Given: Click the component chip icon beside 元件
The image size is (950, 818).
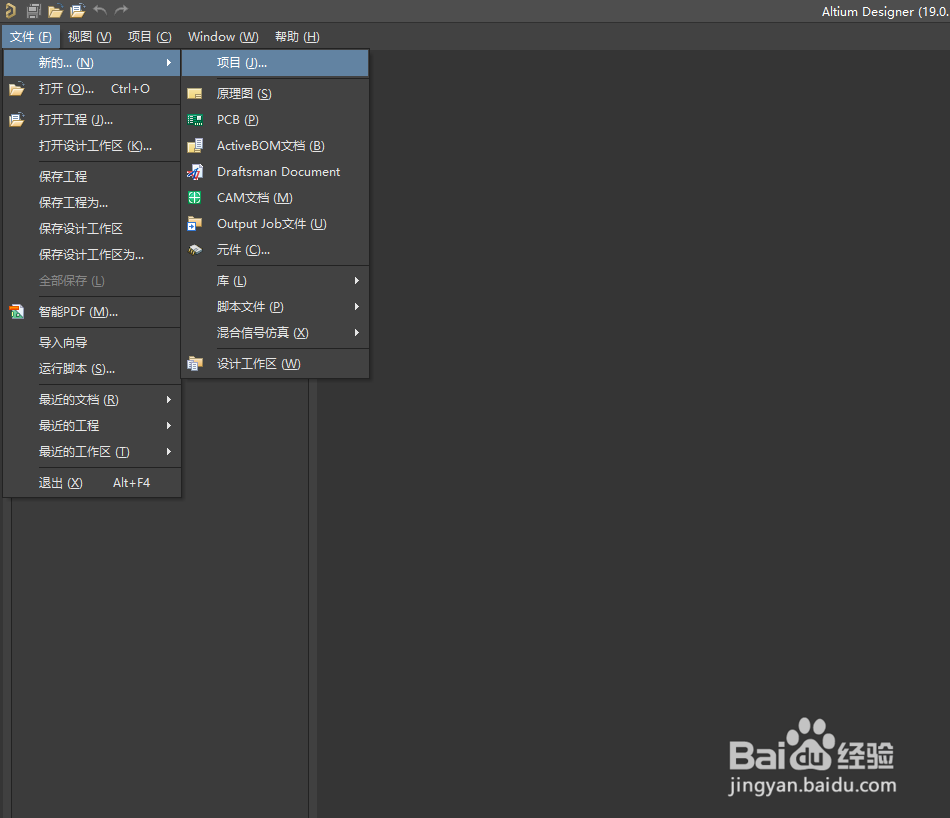Looking at the screenshot, I should 194,250.
